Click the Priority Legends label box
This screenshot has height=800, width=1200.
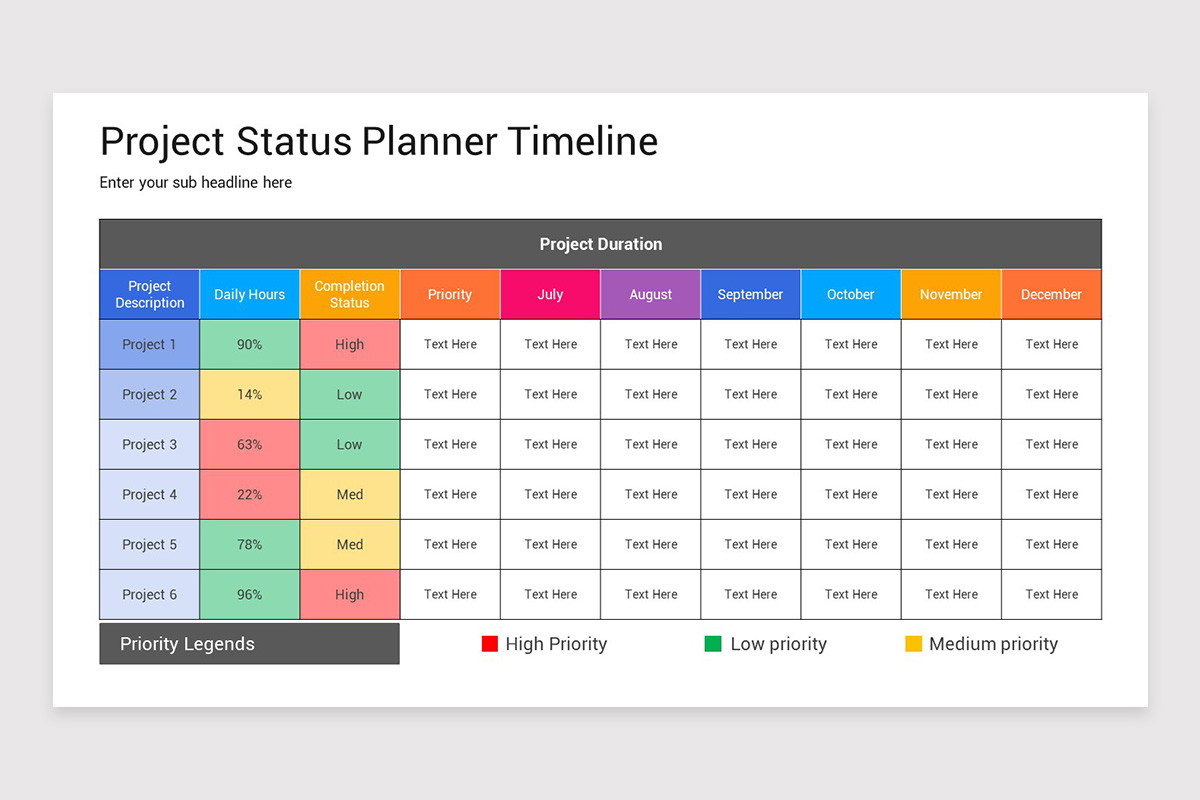249,644
